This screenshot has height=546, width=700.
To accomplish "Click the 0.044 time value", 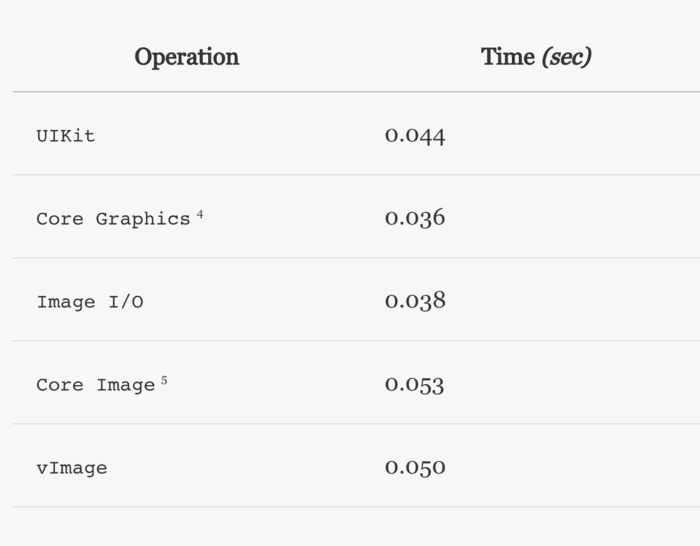I will pos(415,136).
